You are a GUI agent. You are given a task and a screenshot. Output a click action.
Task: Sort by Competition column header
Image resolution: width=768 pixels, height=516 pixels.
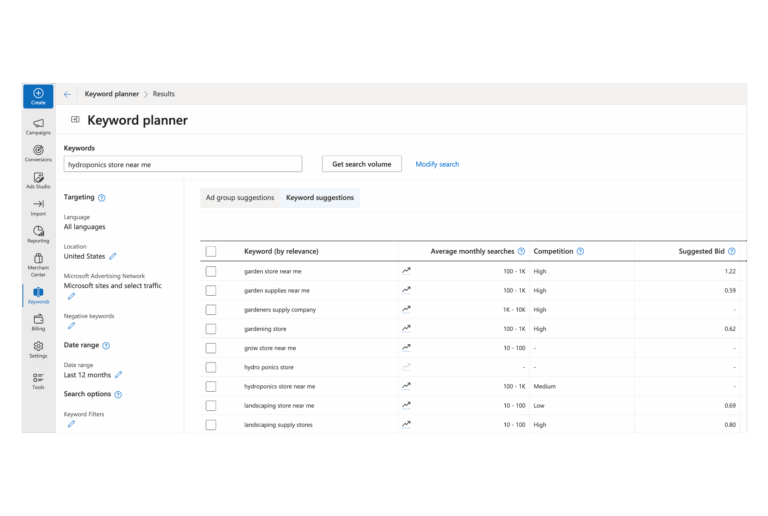pyautogui.click(x=553, y=251)
